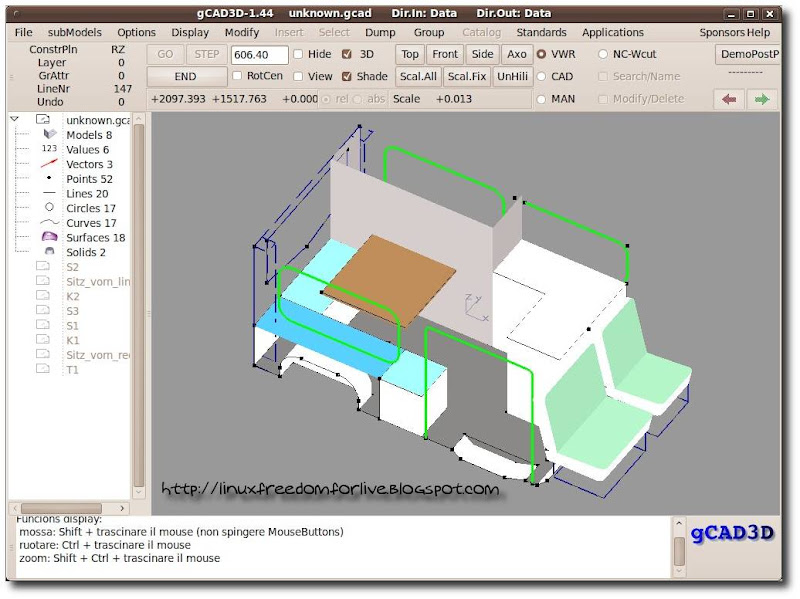
Task: Click the Vectors red arrow icon
Action: point(49,164)
